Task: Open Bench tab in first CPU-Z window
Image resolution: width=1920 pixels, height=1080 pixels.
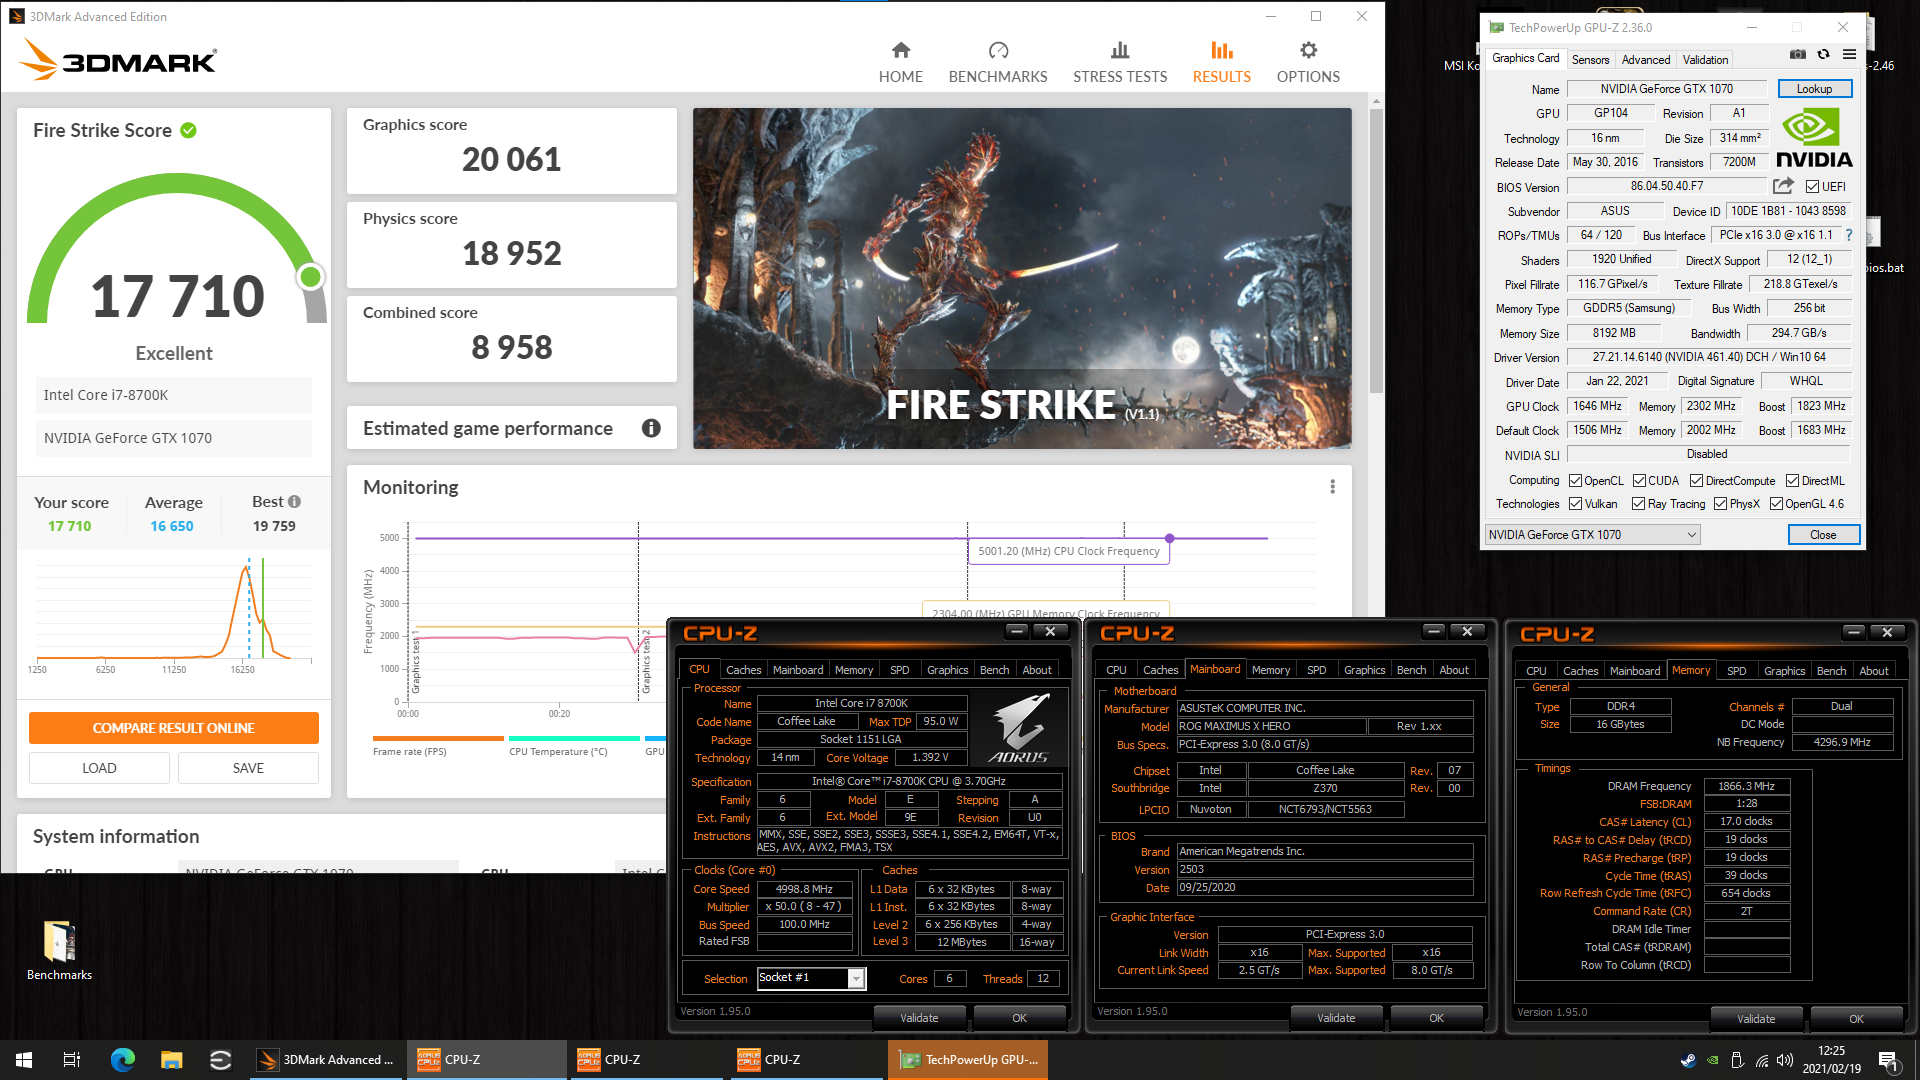Action: 994,670
